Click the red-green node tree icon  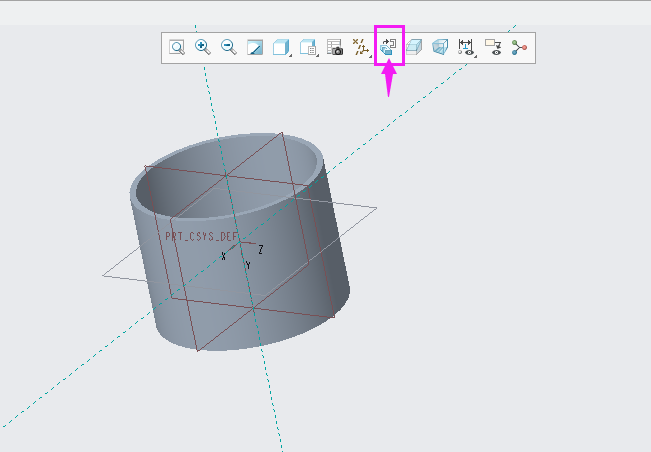[518, 47]
